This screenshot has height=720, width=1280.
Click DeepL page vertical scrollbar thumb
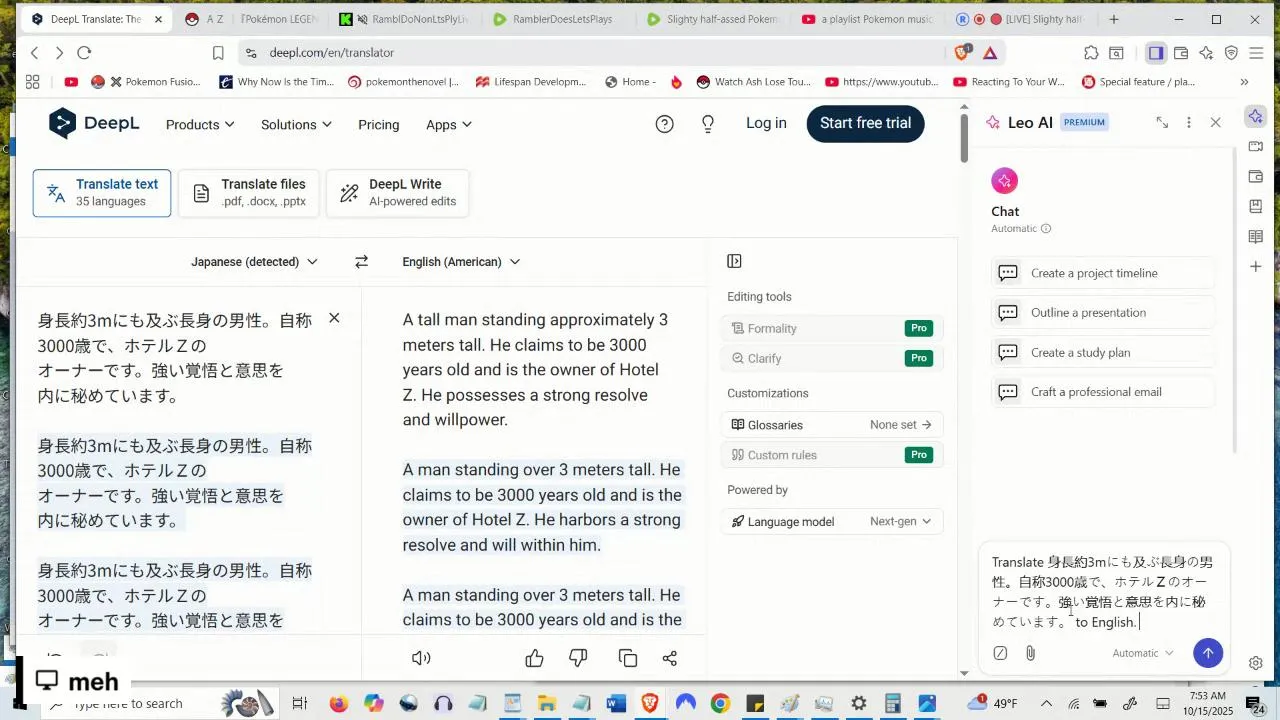click(964, 137)
